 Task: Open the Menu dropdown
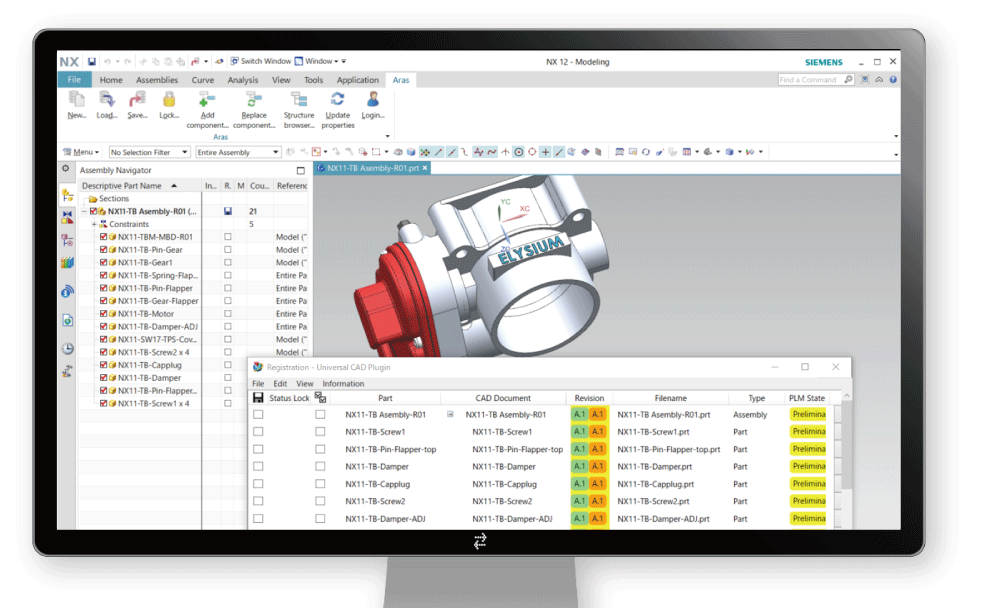tap(81, 152)
